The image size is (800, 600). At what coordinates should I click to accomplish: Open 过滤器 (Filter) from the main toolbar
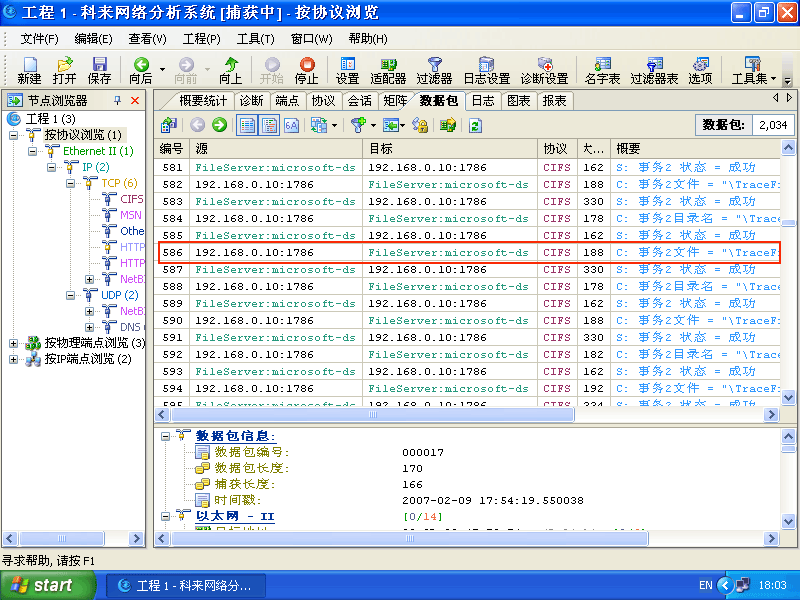[434, 70]
